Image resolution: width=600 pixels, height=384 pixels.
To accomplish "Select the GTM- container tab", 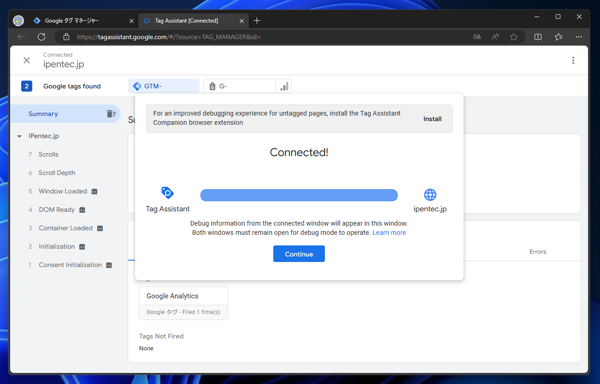I will point(164,86).
